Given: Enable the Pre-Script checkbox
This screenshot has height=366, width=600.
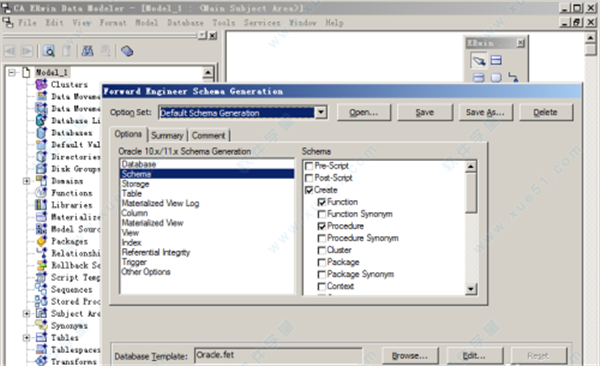Looking at the screenshot, I should (309, 166).
